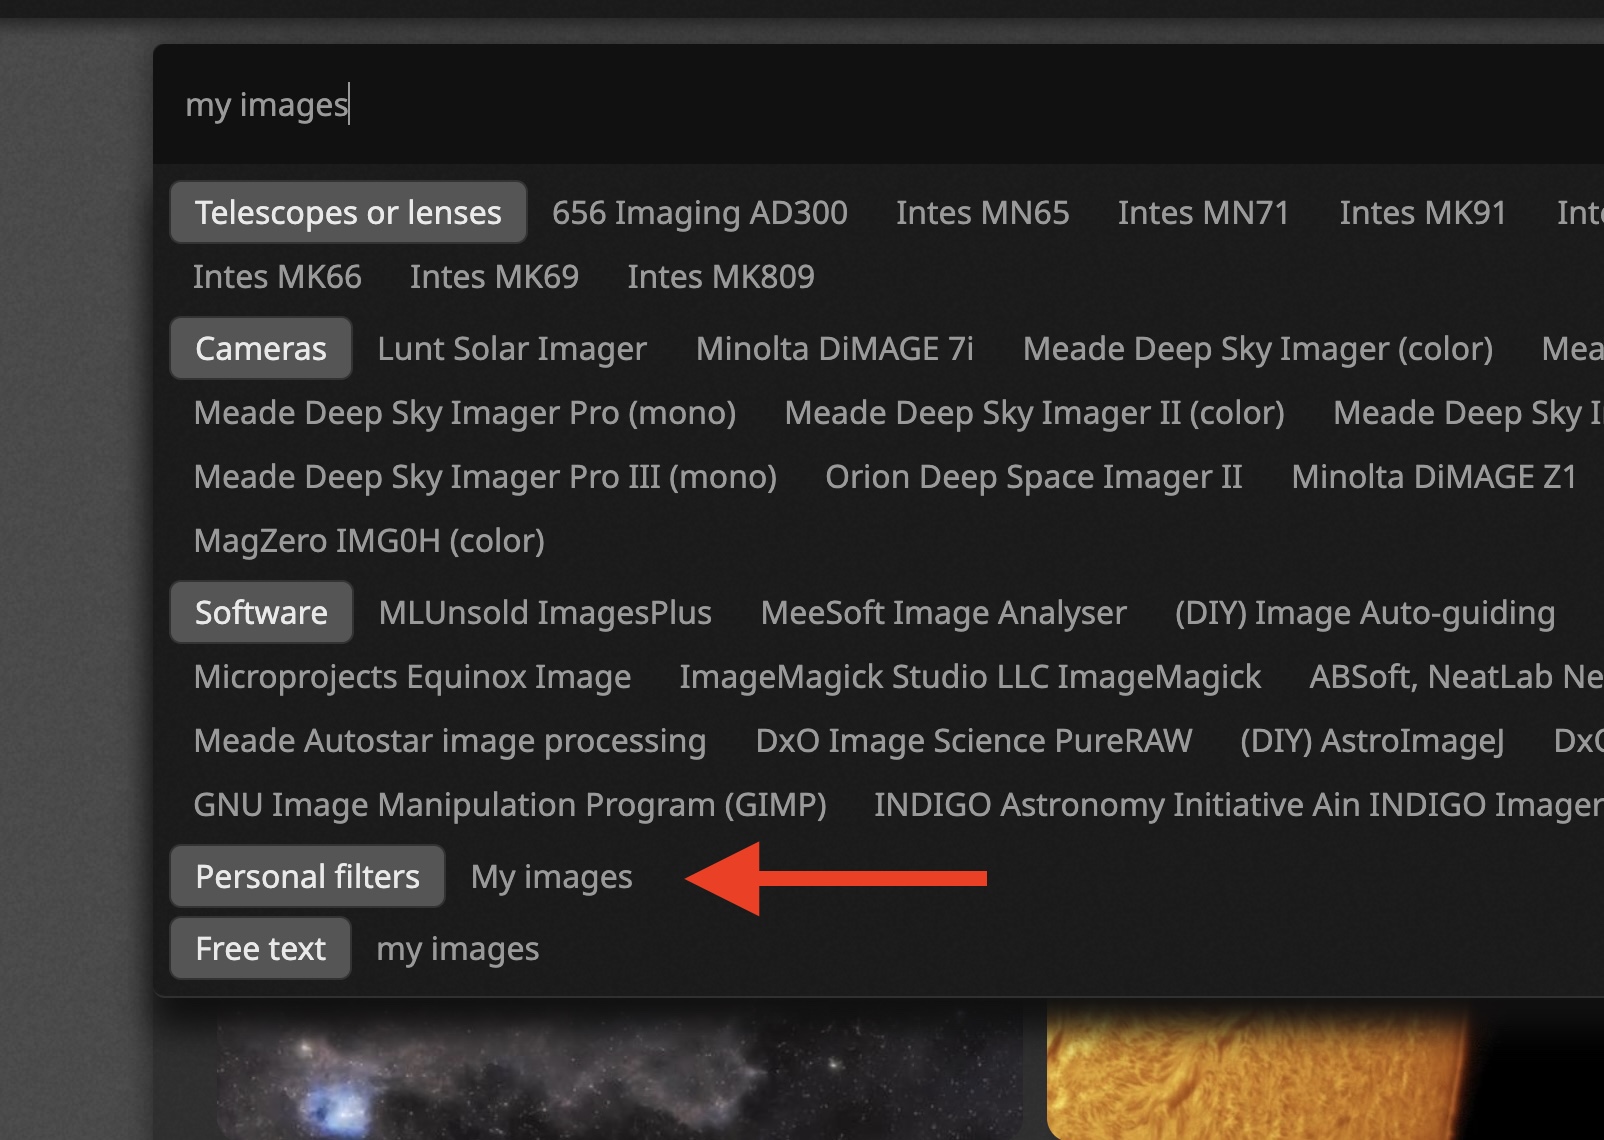The height and width of the screenshot is (1140, 1604).
Task: Select MeeSoft Image Analyser software
Action: pyautogui.click(x=943, y=612)
